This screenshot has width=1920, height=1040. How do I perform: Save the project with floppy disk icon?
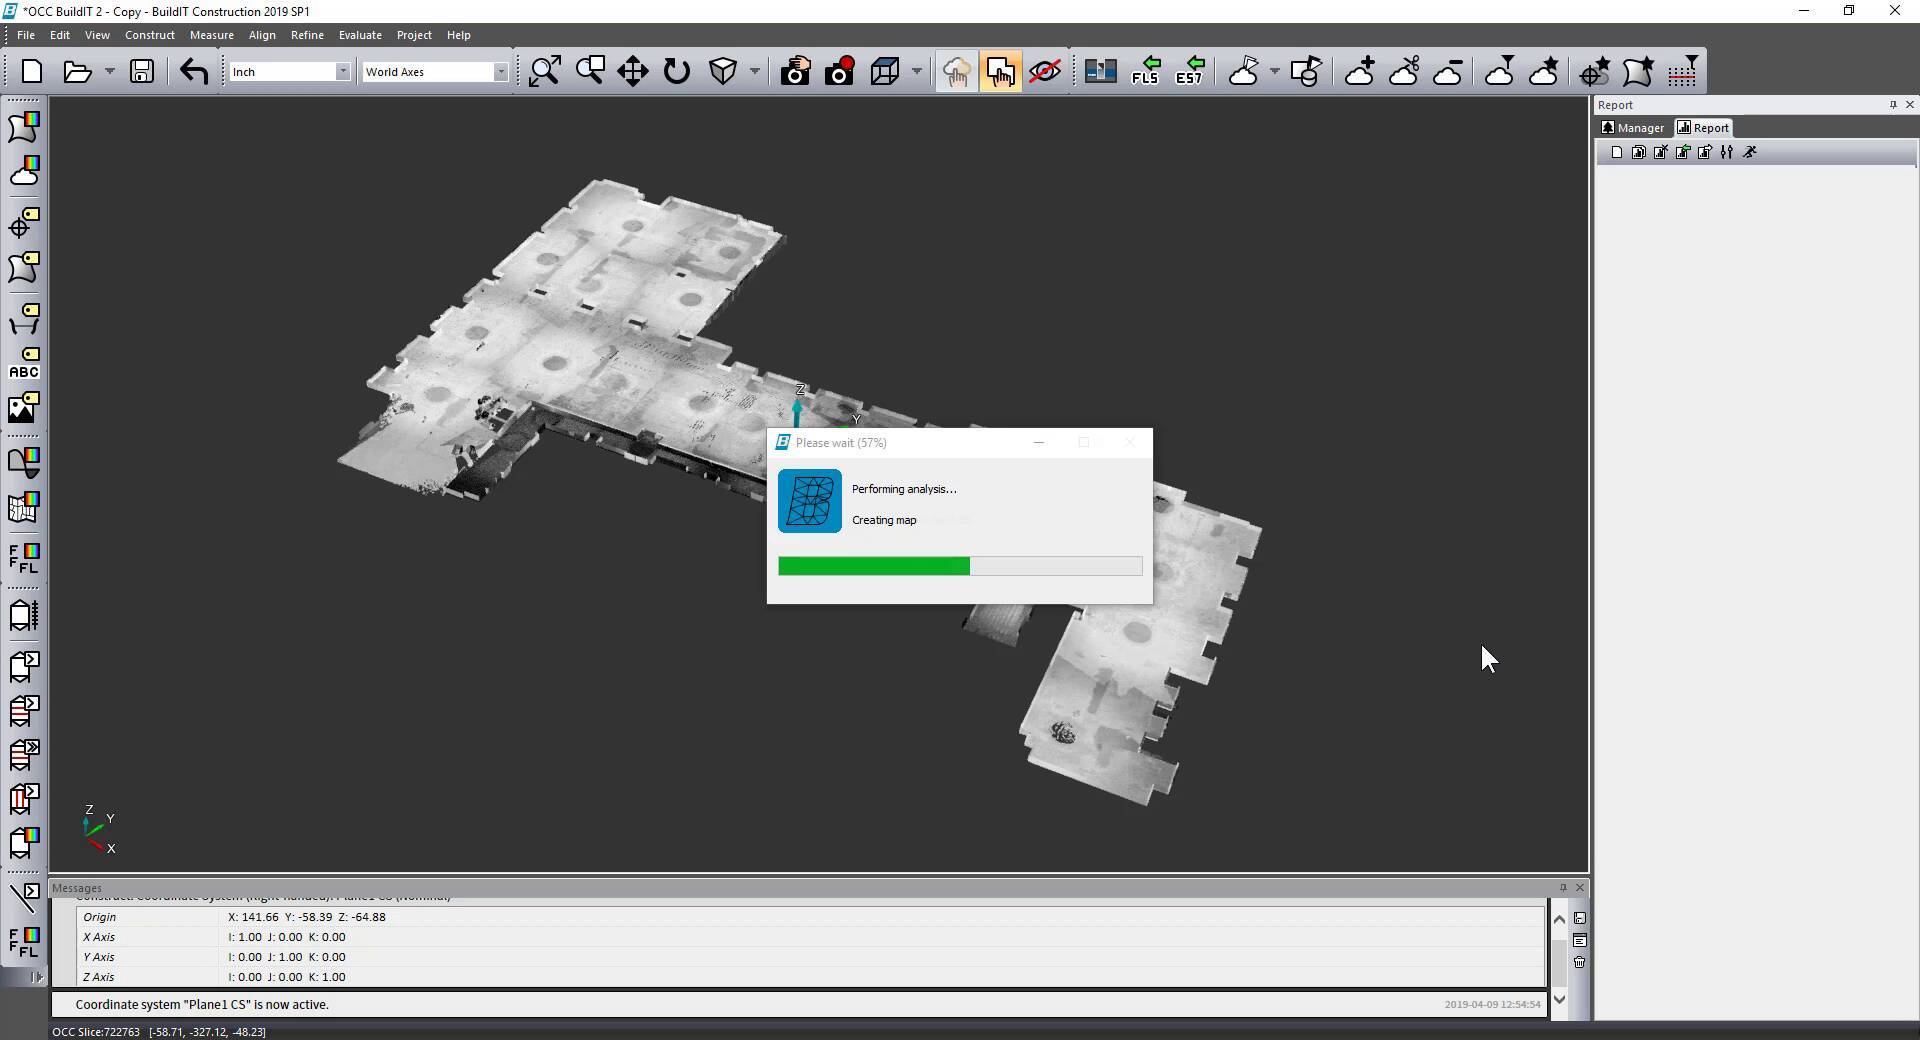tap(142, 71)
